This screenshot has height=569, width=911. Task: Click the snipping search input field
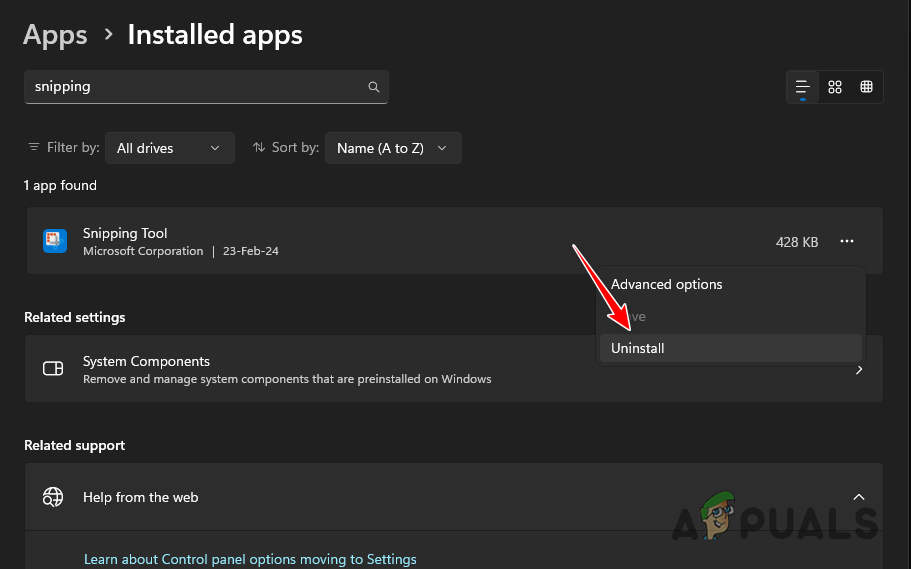pos(206,87)
